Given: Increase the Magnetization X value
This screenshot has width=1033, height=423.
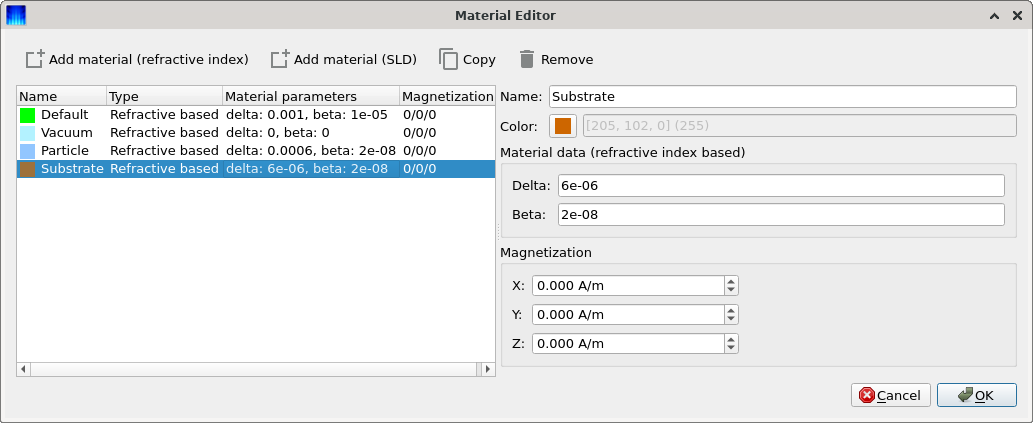Looking at the screenshot, I should point(731,281).
